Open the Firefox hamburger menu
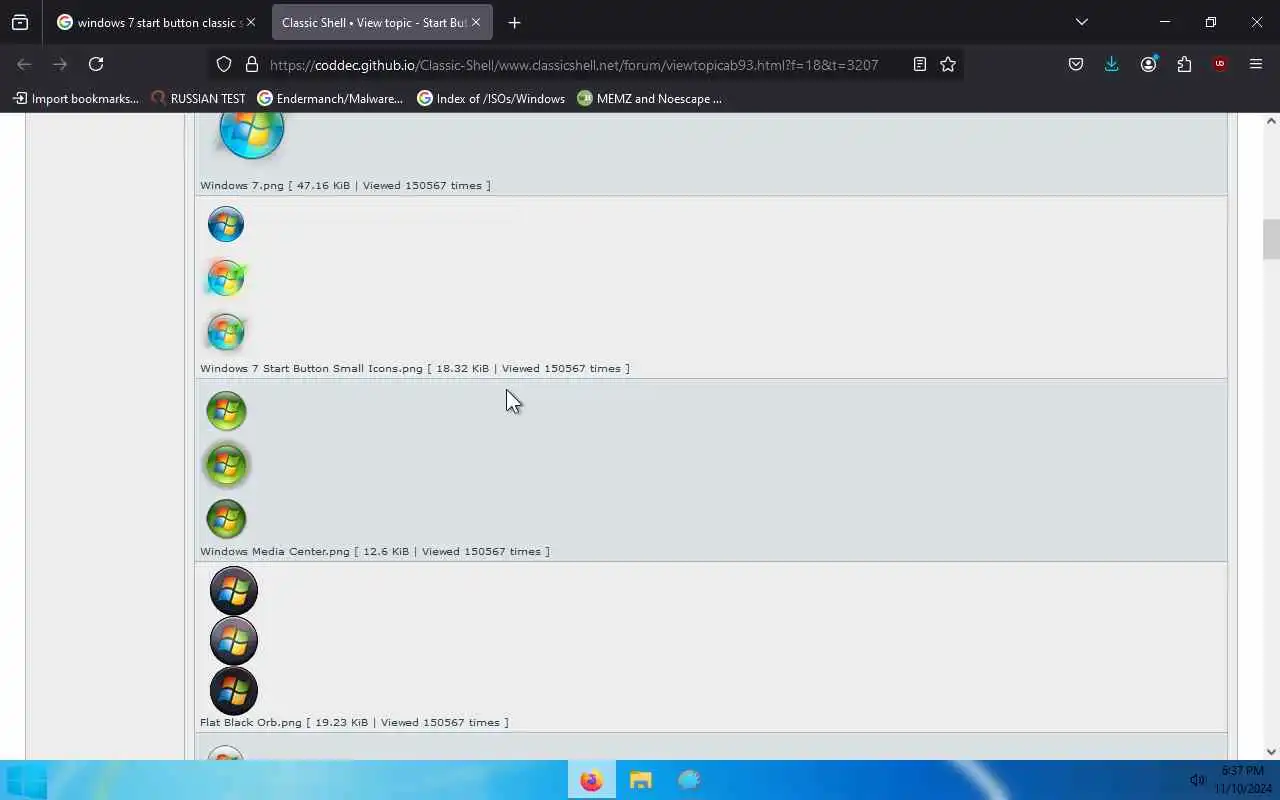1280x800 pixels. (x=1256, y=64)
